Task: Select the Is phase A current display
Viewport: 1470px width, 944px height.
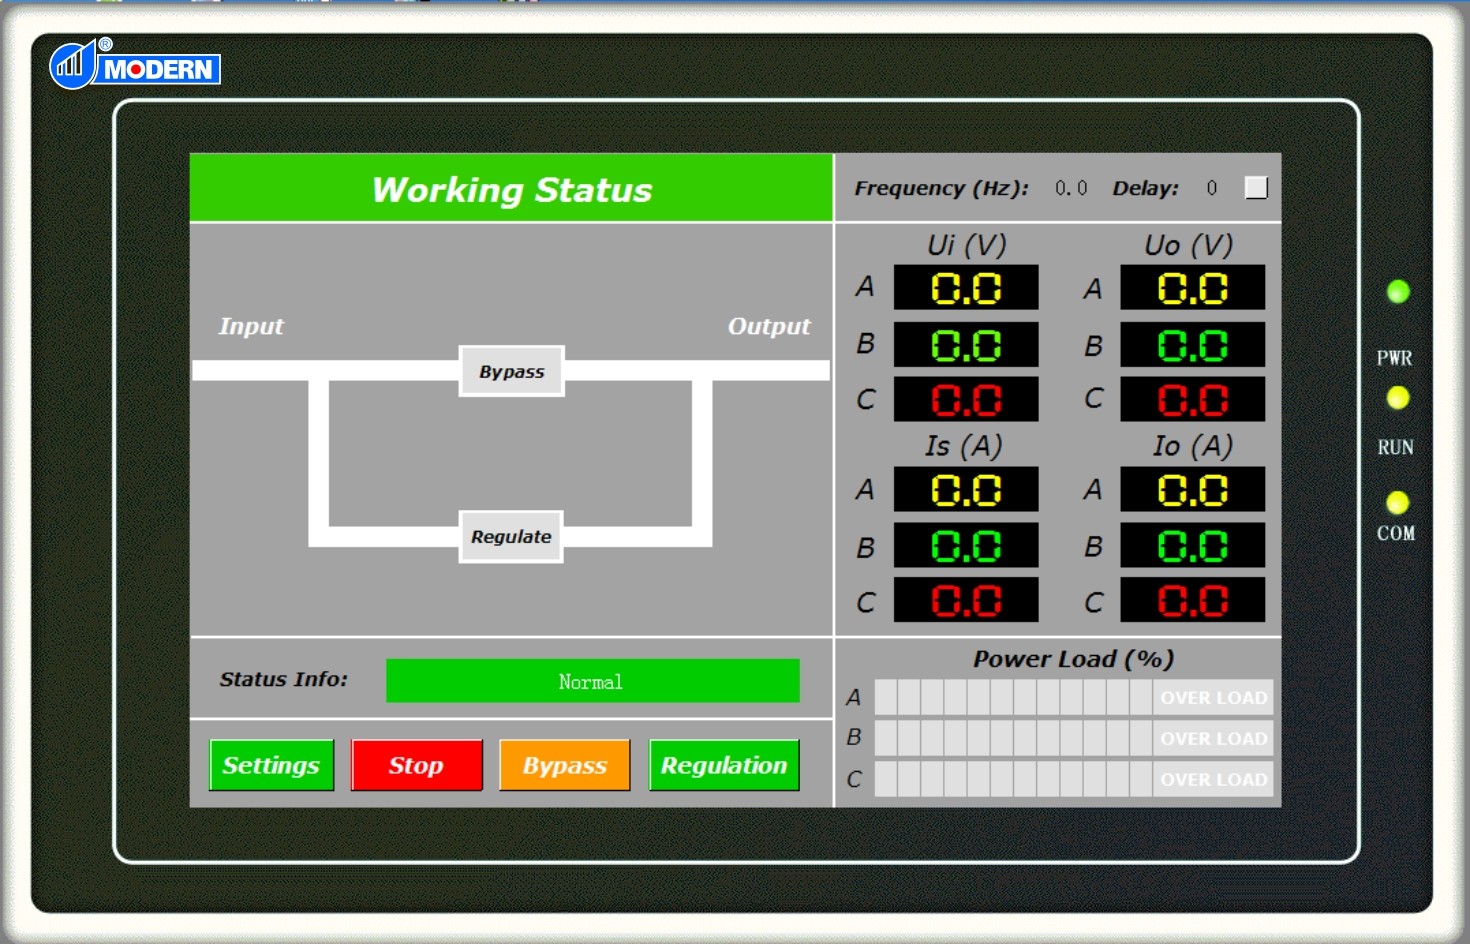Action: click(x=966, y=489)
